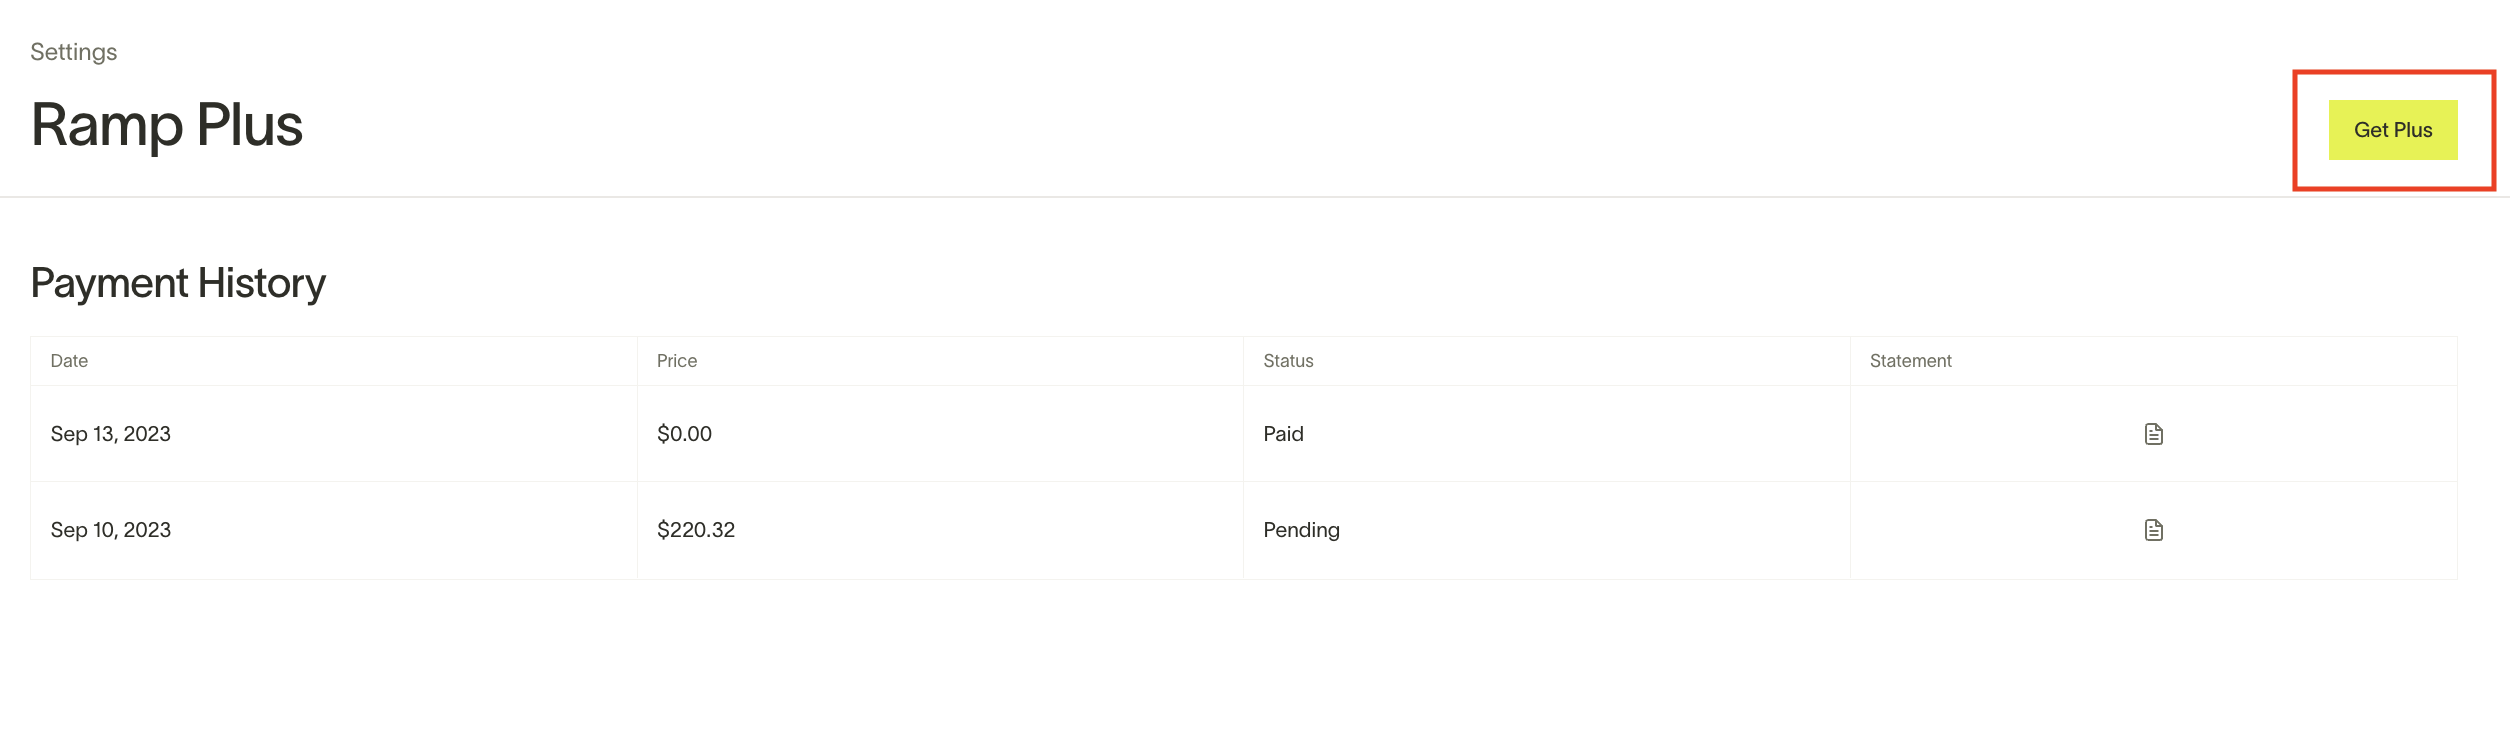
Task: Click the Get Plus button
Action: 2392,130
